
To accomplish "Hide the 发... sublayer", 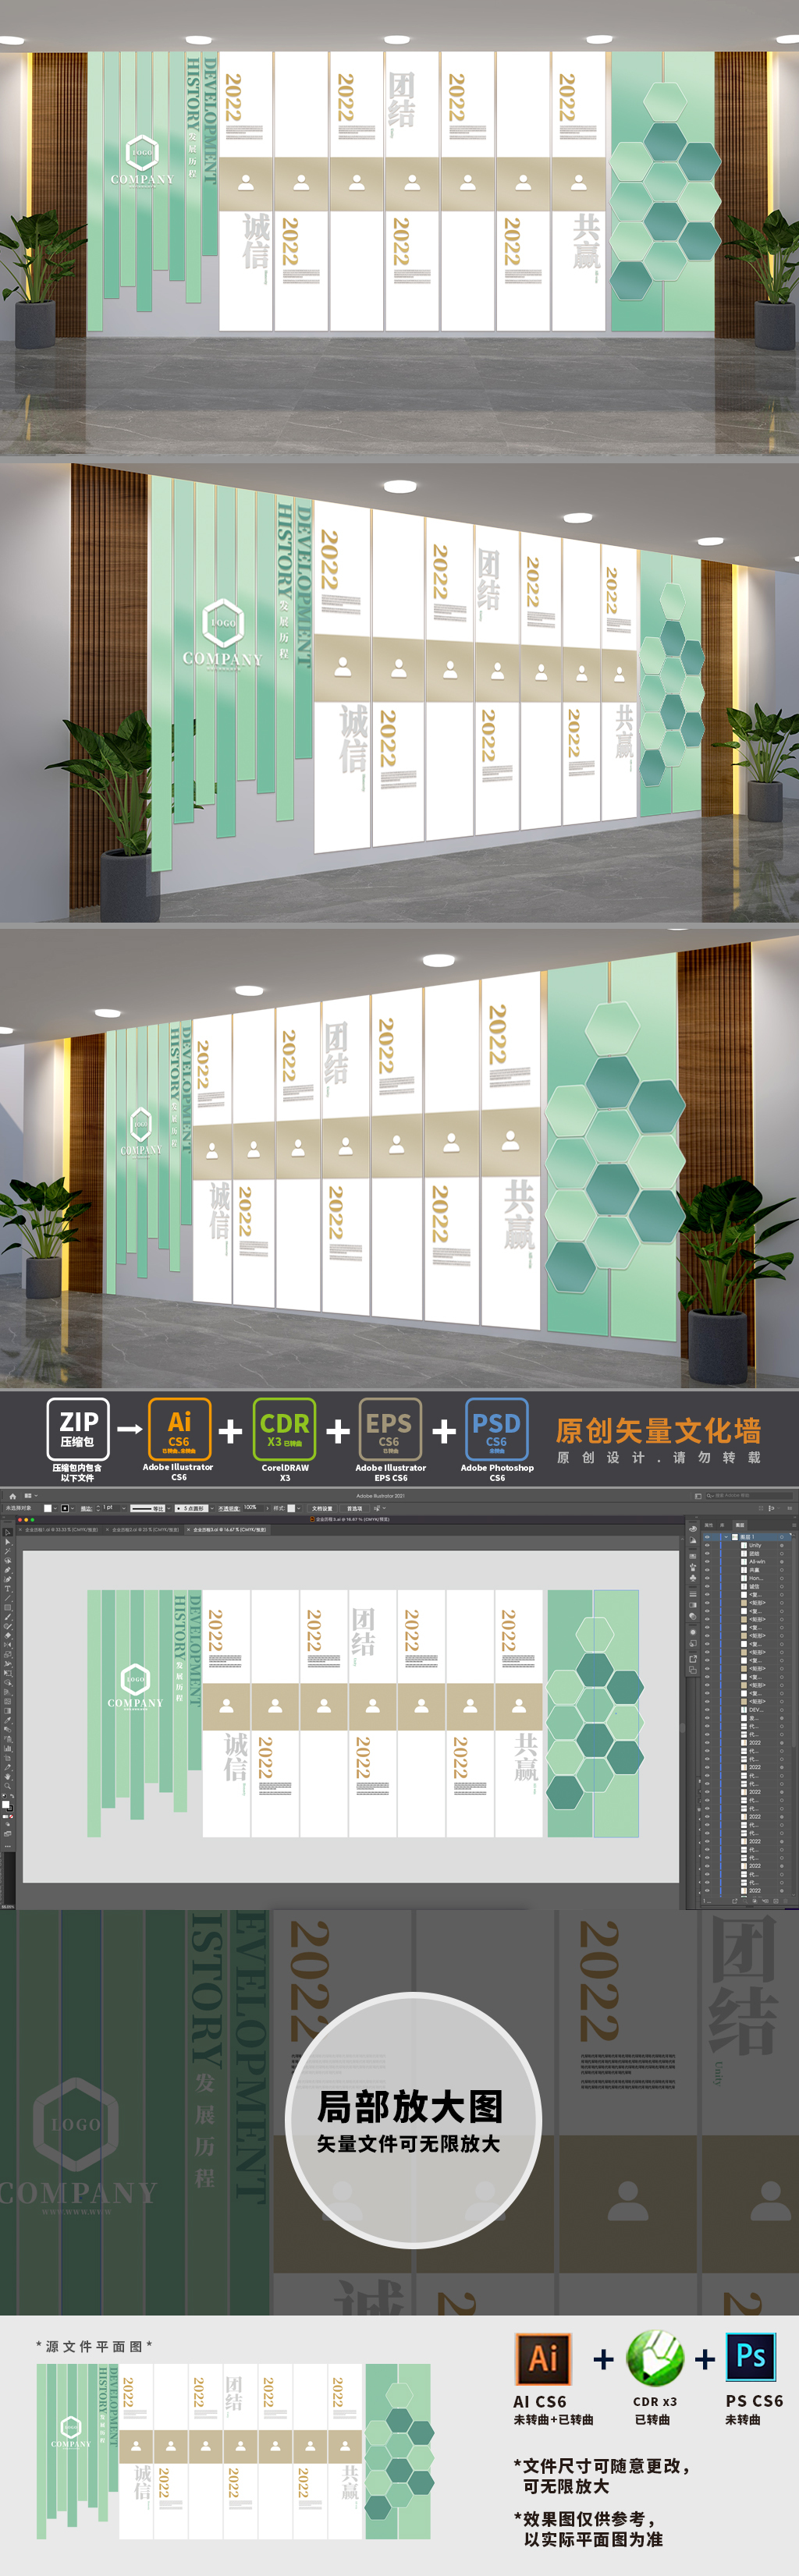I will click(x=707, y=1719).
